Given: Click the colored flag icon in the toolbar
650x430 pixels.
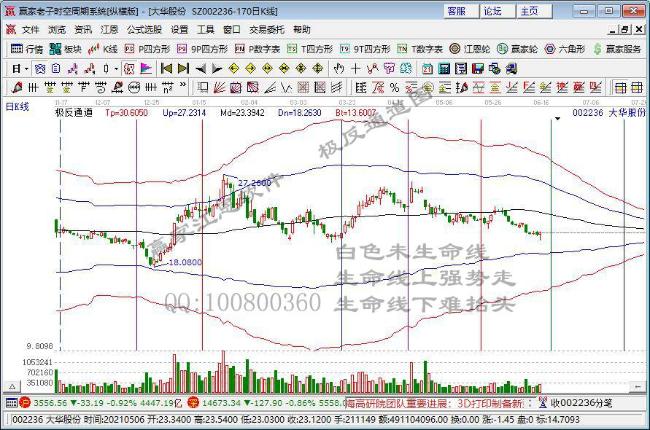Looking at the screenshot, I should coord(146,68).
